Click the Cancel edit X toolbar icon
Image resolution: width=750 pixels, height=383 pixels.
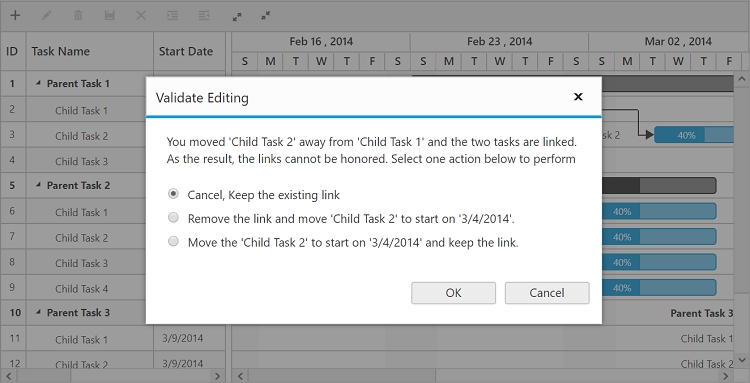[141, 15]
